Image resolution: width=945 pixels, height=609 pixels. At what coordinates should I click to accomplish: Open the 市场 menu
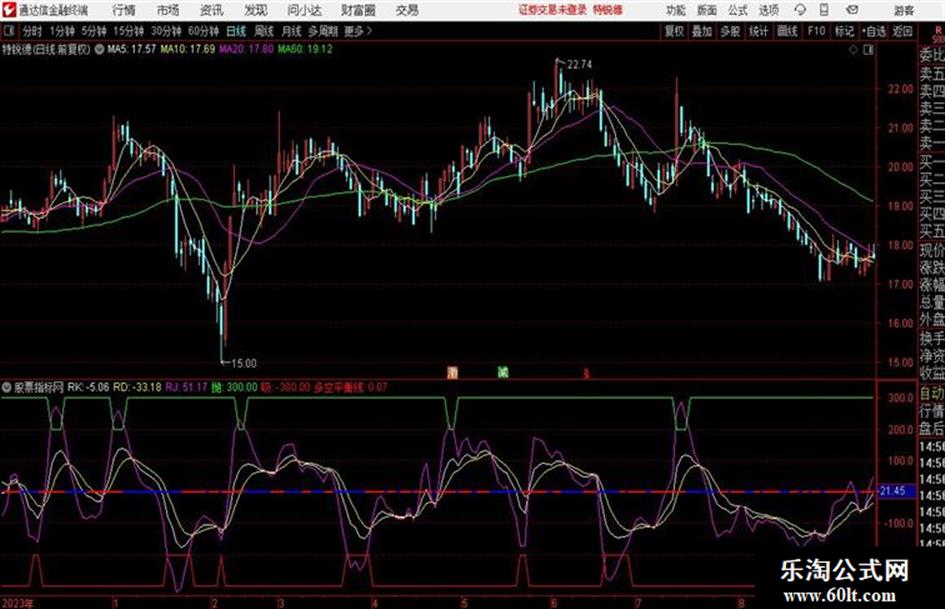click(x=168, y=10)
